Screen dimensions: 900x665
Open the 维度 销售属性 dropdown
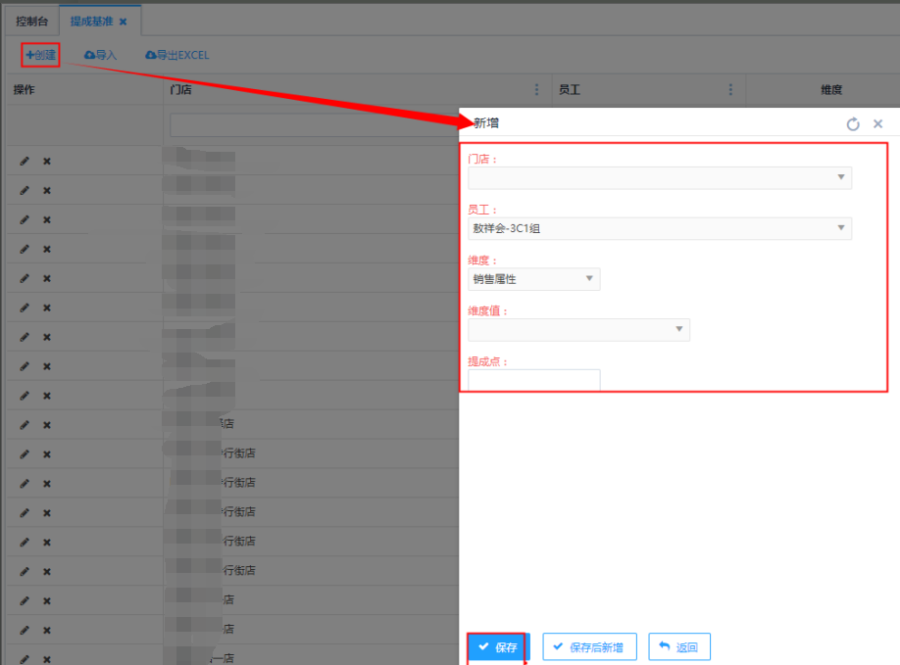[534, 279]
